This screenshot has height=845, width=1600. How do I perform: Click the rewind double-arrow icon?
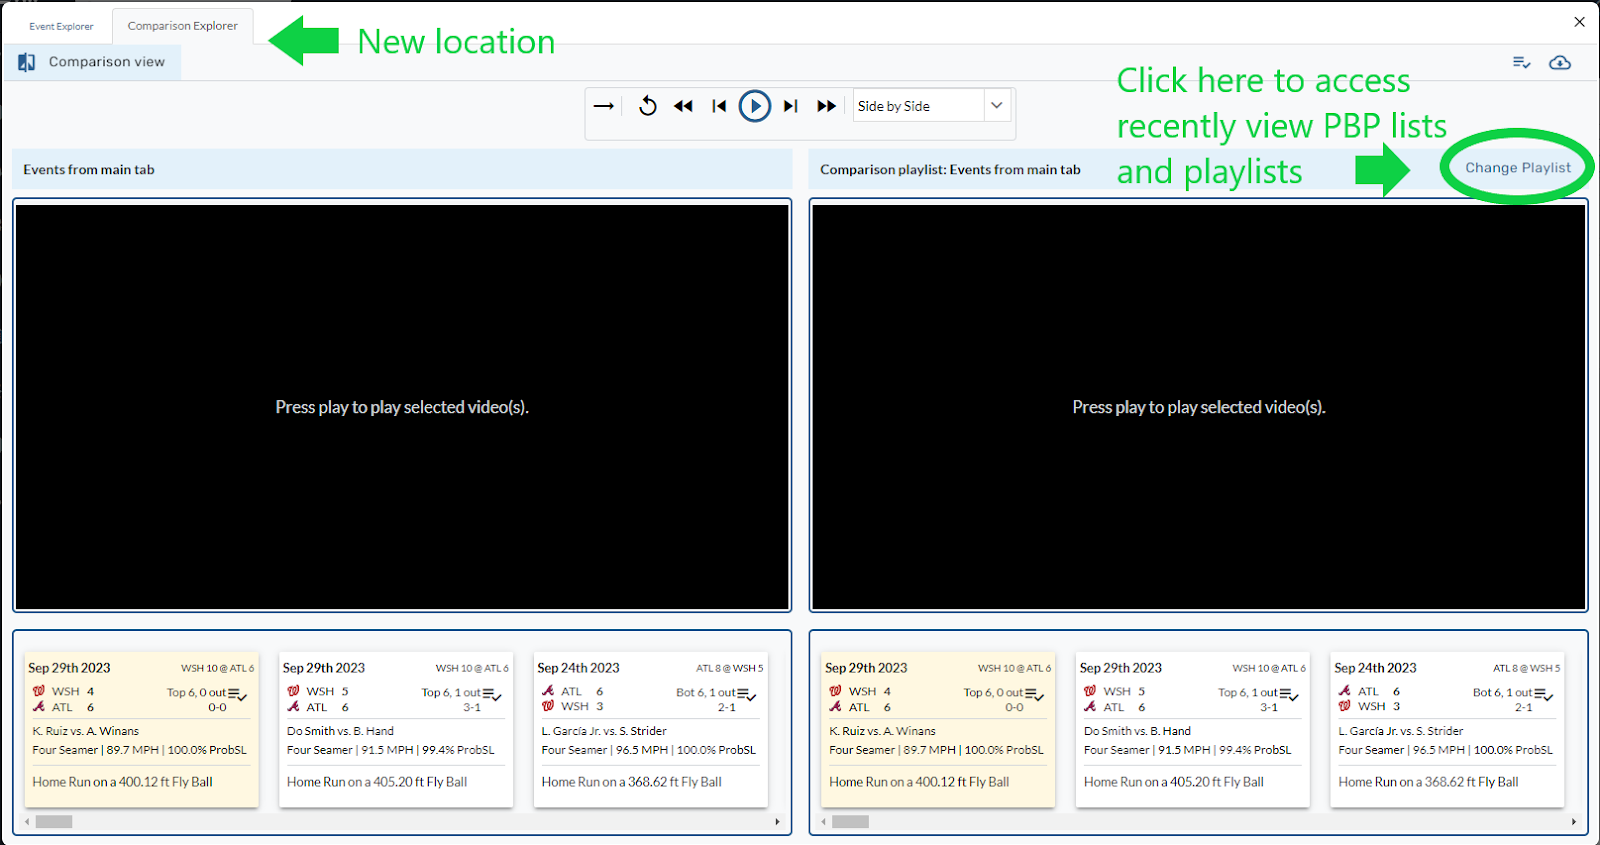(683, 106)
